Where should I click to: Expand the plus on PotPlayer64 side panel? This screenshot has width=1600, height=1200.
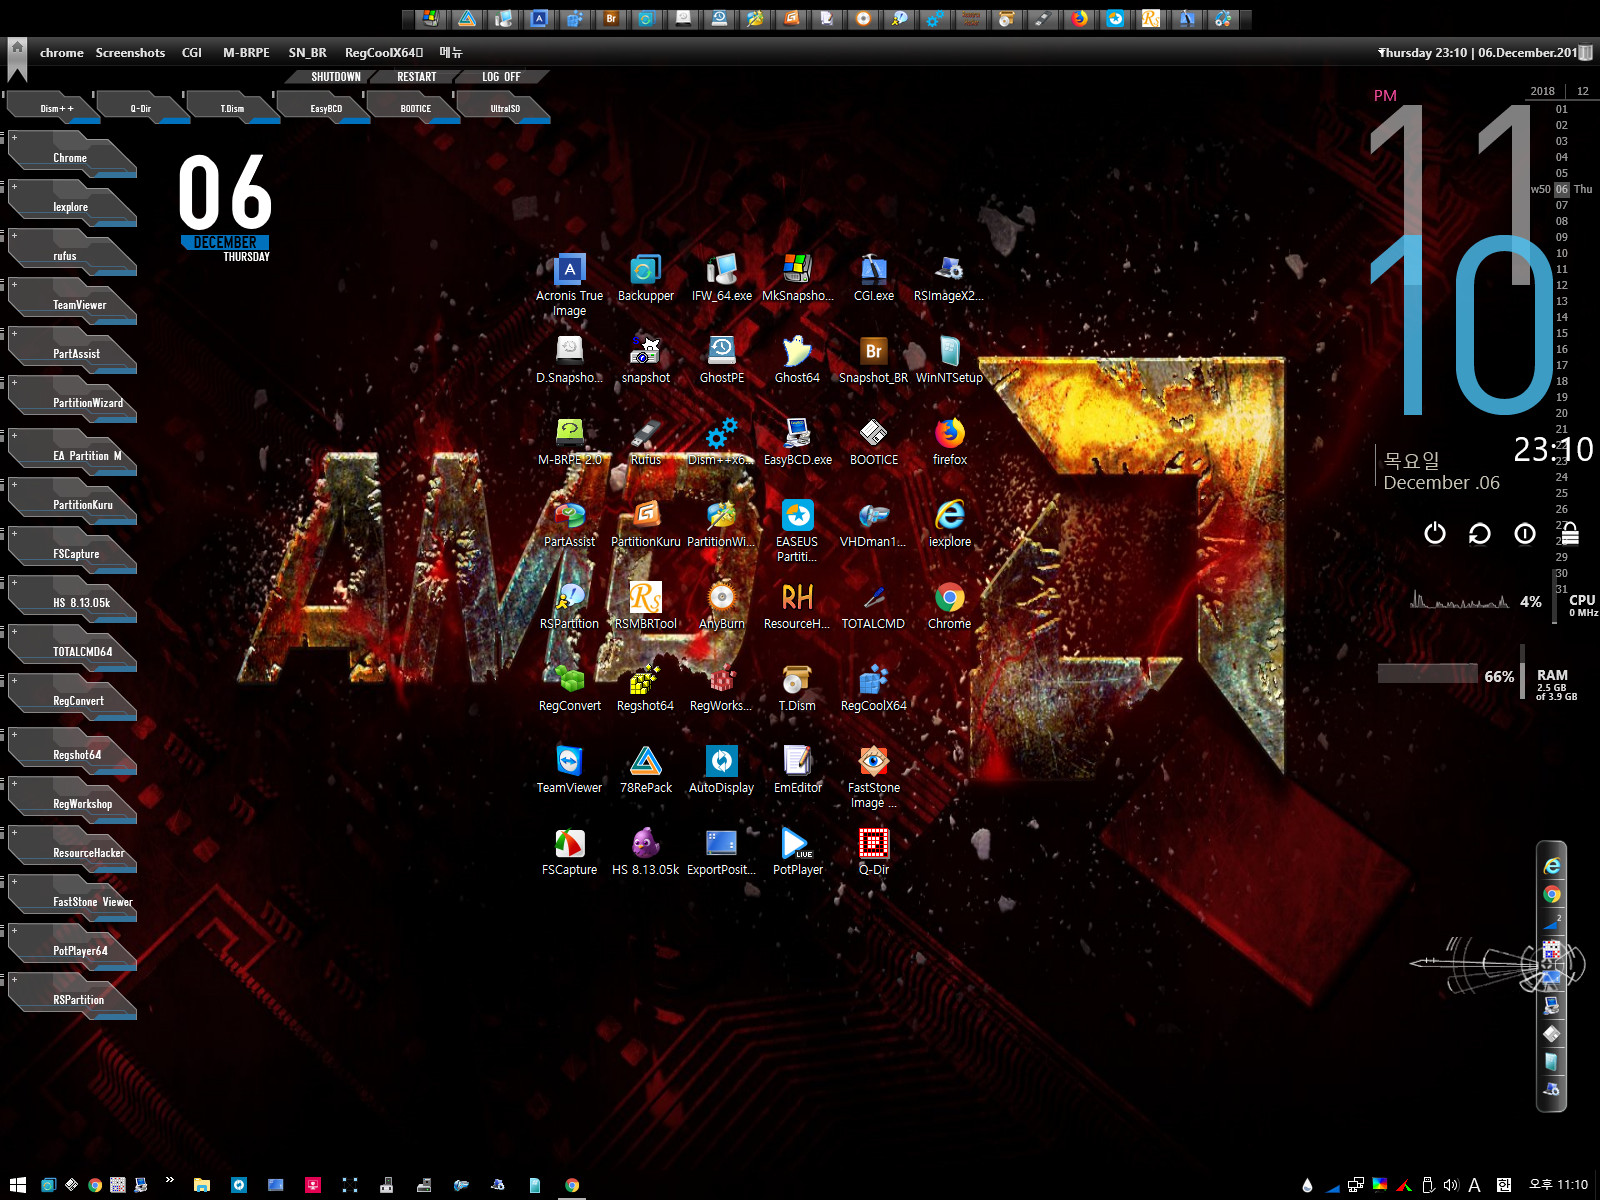coord(14,931)
